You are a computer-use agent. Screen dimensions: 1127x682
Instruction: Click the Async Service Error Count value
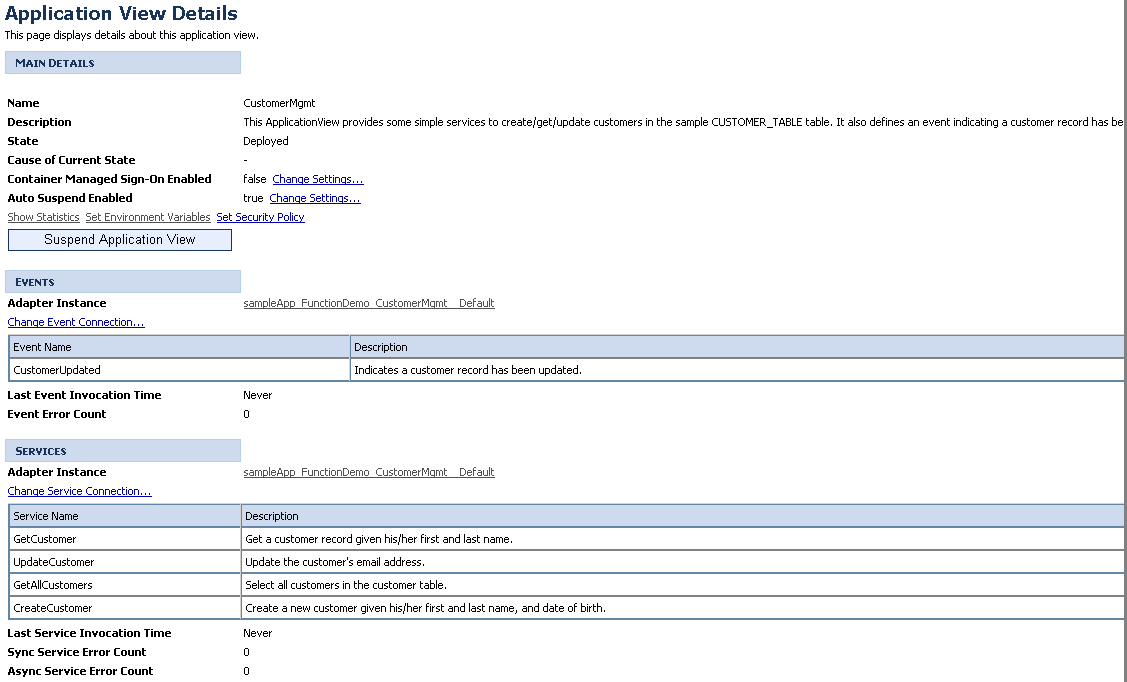pyautogui.click(x=247, y=671)
